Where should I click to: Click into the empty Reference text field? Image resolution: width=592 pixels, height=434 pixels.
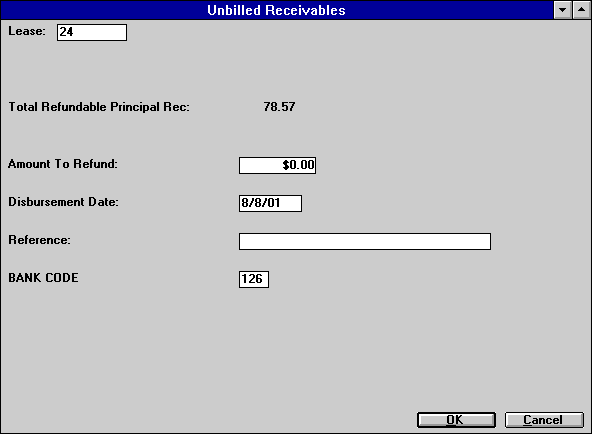click(365, 241)
